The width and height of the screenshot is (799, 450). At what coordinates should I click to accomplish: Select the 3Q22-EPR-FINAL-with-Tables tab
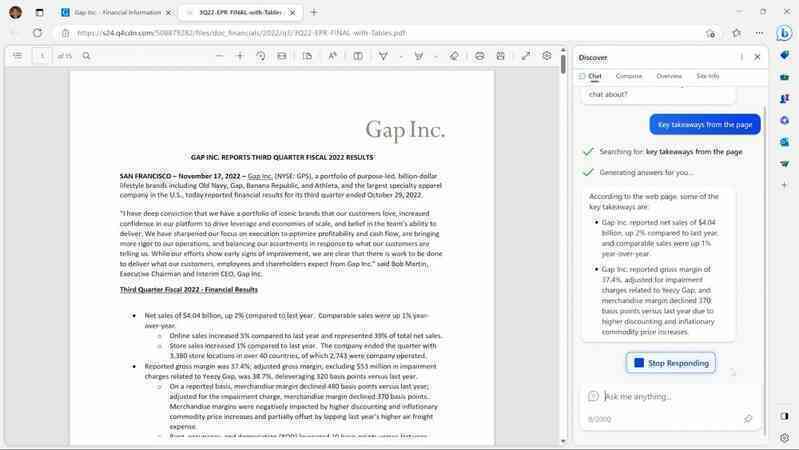pyautogui.click(x=239, y=12)
